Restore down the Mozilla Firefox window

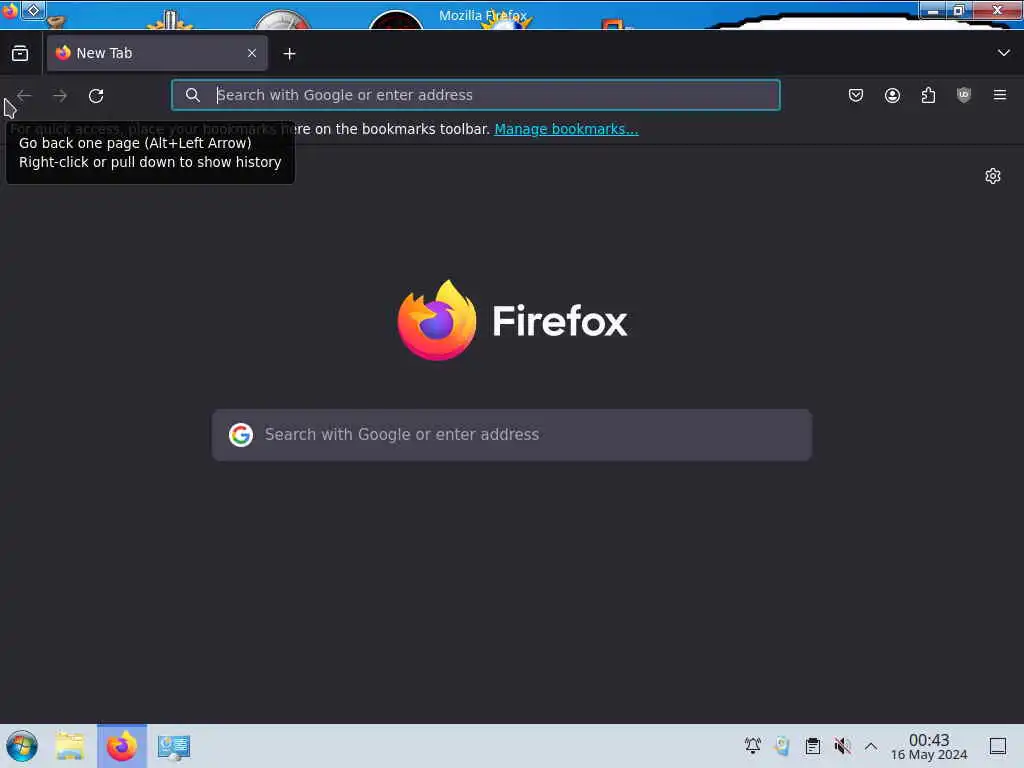[x=959, y=10]
